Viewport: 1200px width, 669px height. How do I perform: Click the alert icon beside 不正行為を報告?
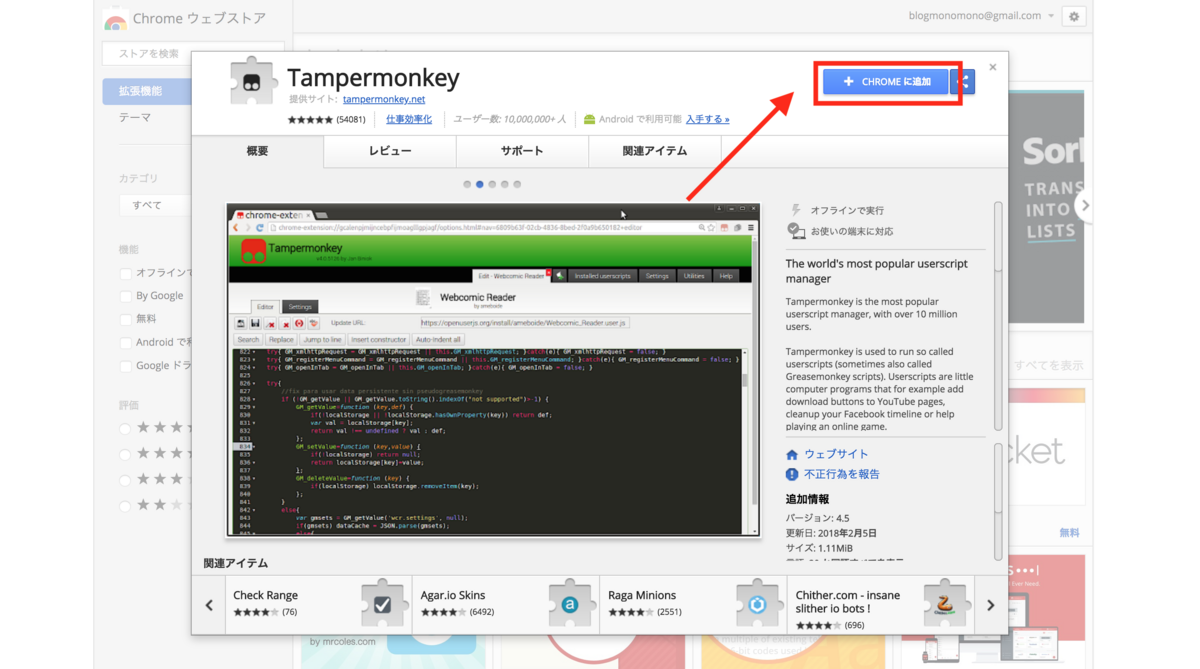tap(792, 474)
